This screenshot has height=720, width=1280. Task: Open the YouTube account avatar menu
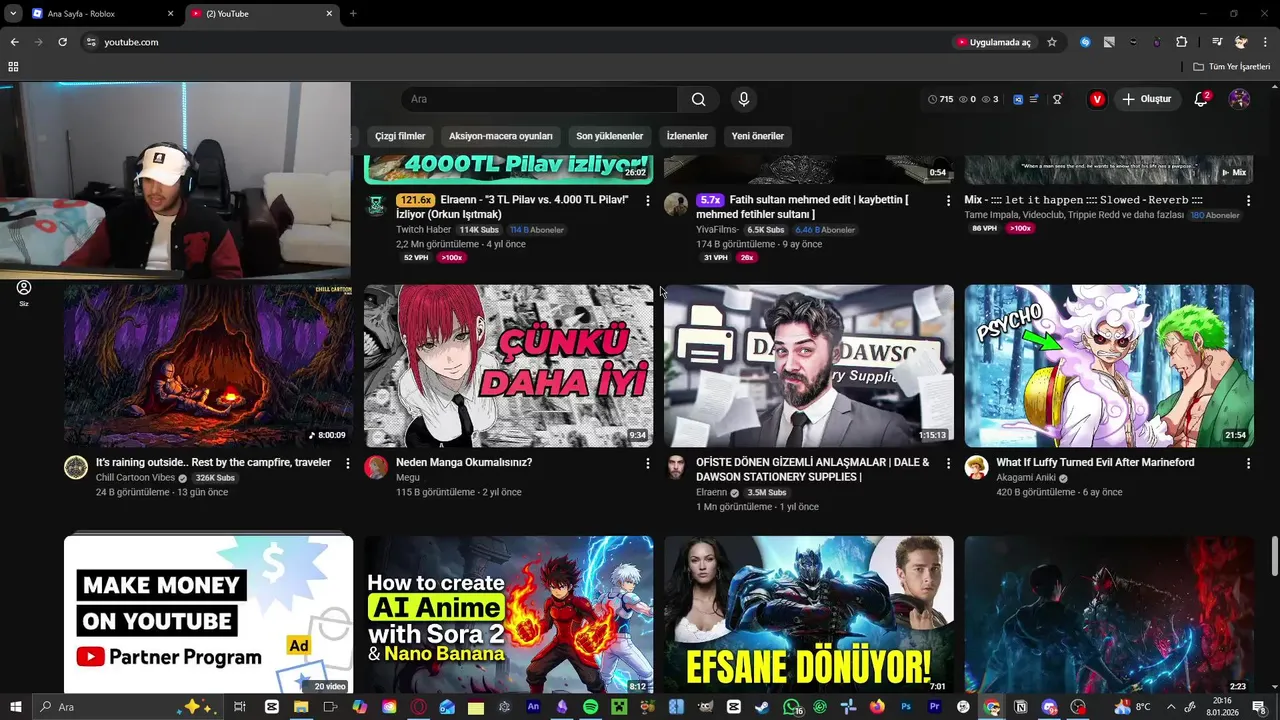point(1239,99)
